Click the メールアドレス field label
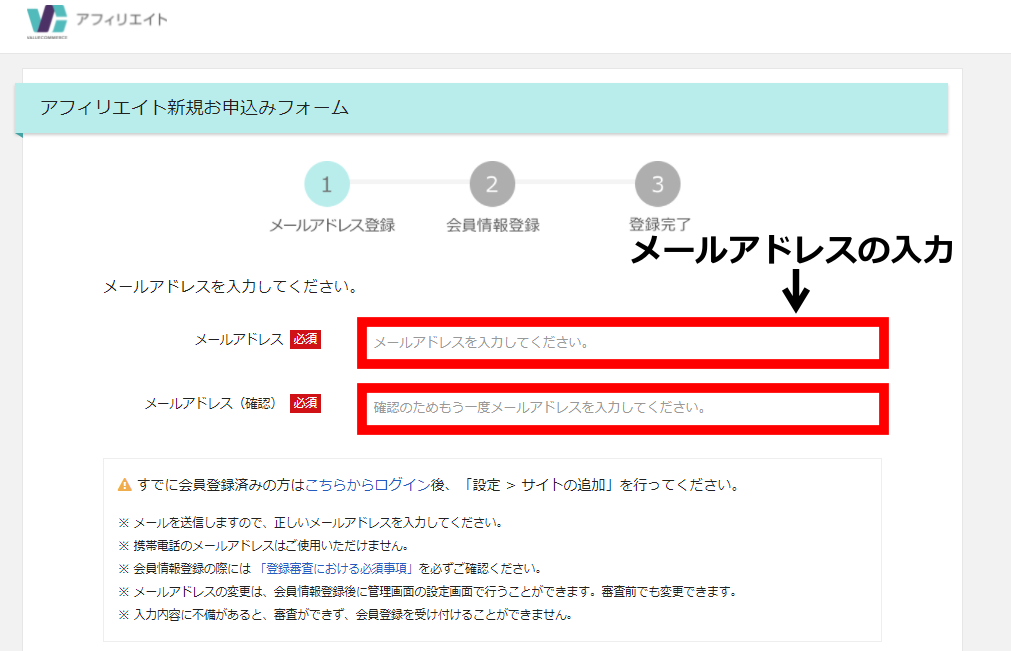Image resolution: width=1011 pixels, height=651 pixels. click(239, 339)
